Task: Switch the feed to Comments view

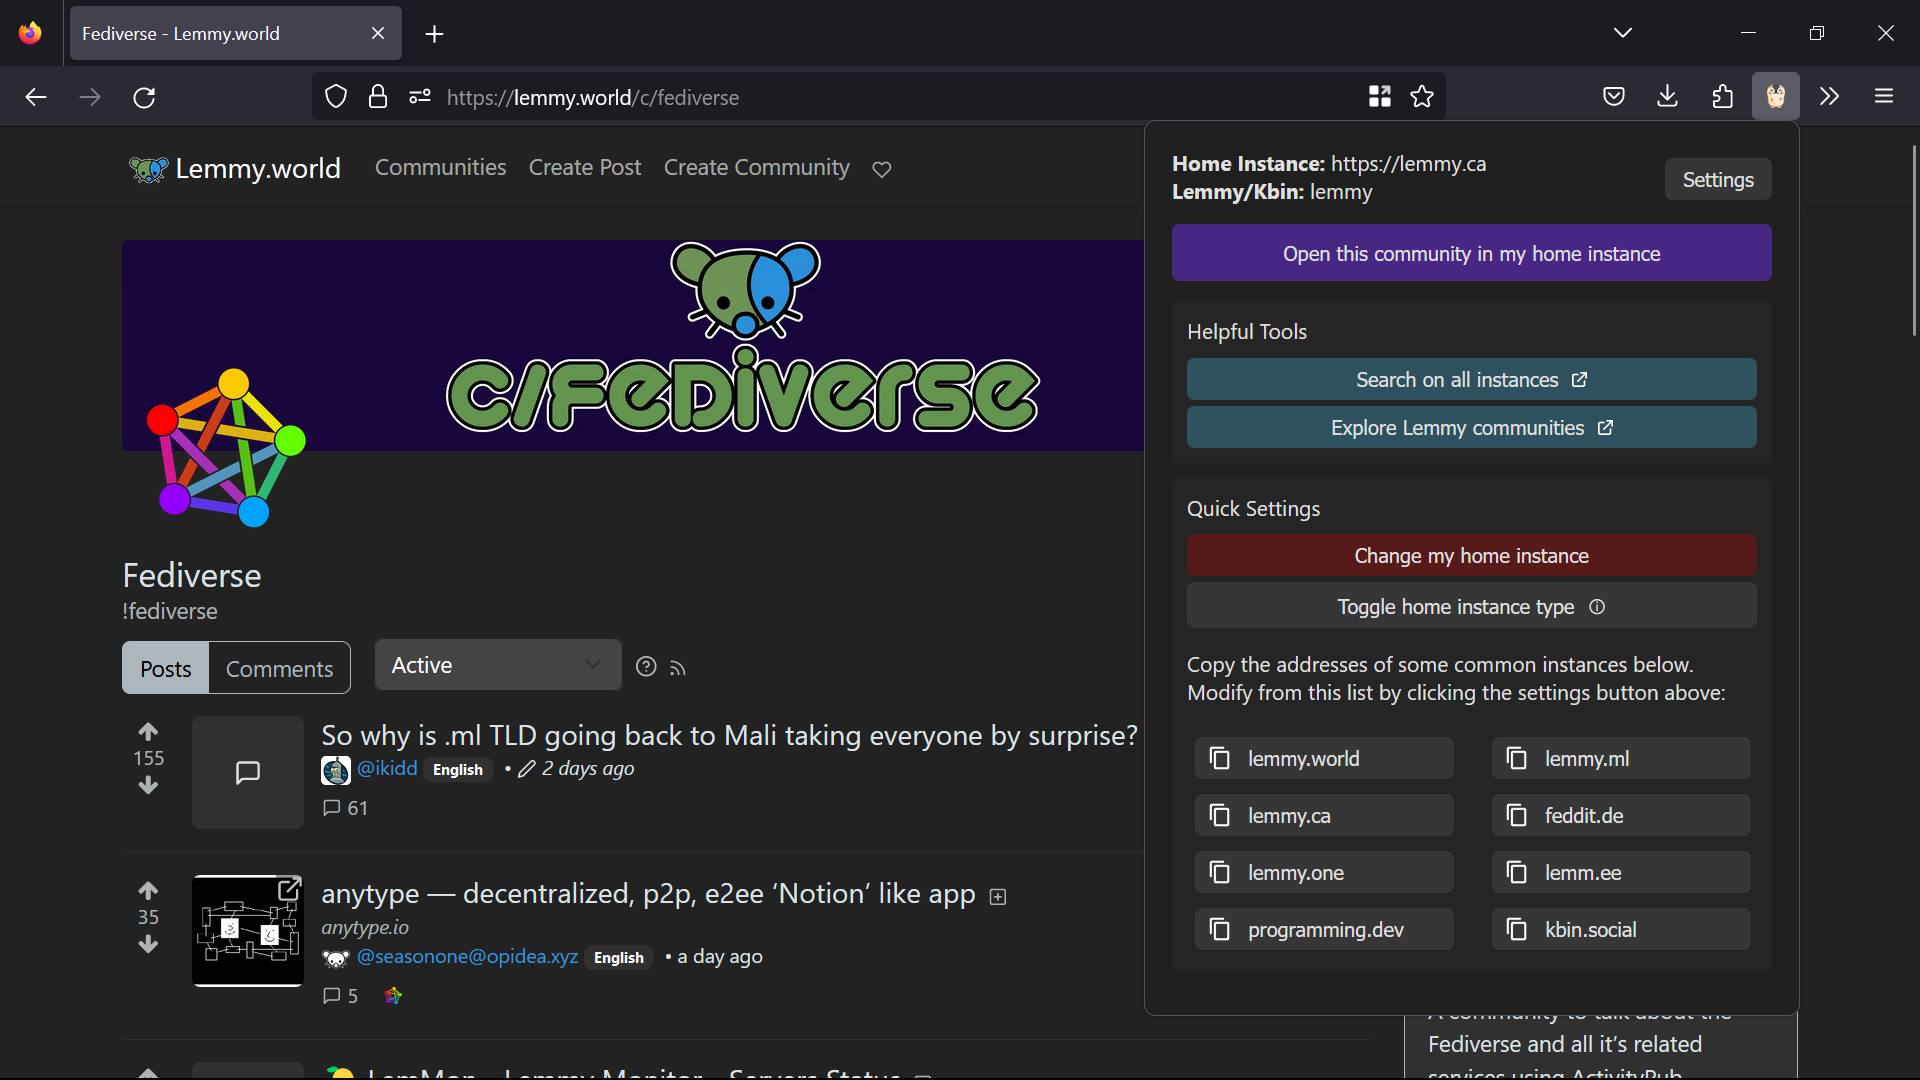Action: pyautogui.click(x=279, y=669)
